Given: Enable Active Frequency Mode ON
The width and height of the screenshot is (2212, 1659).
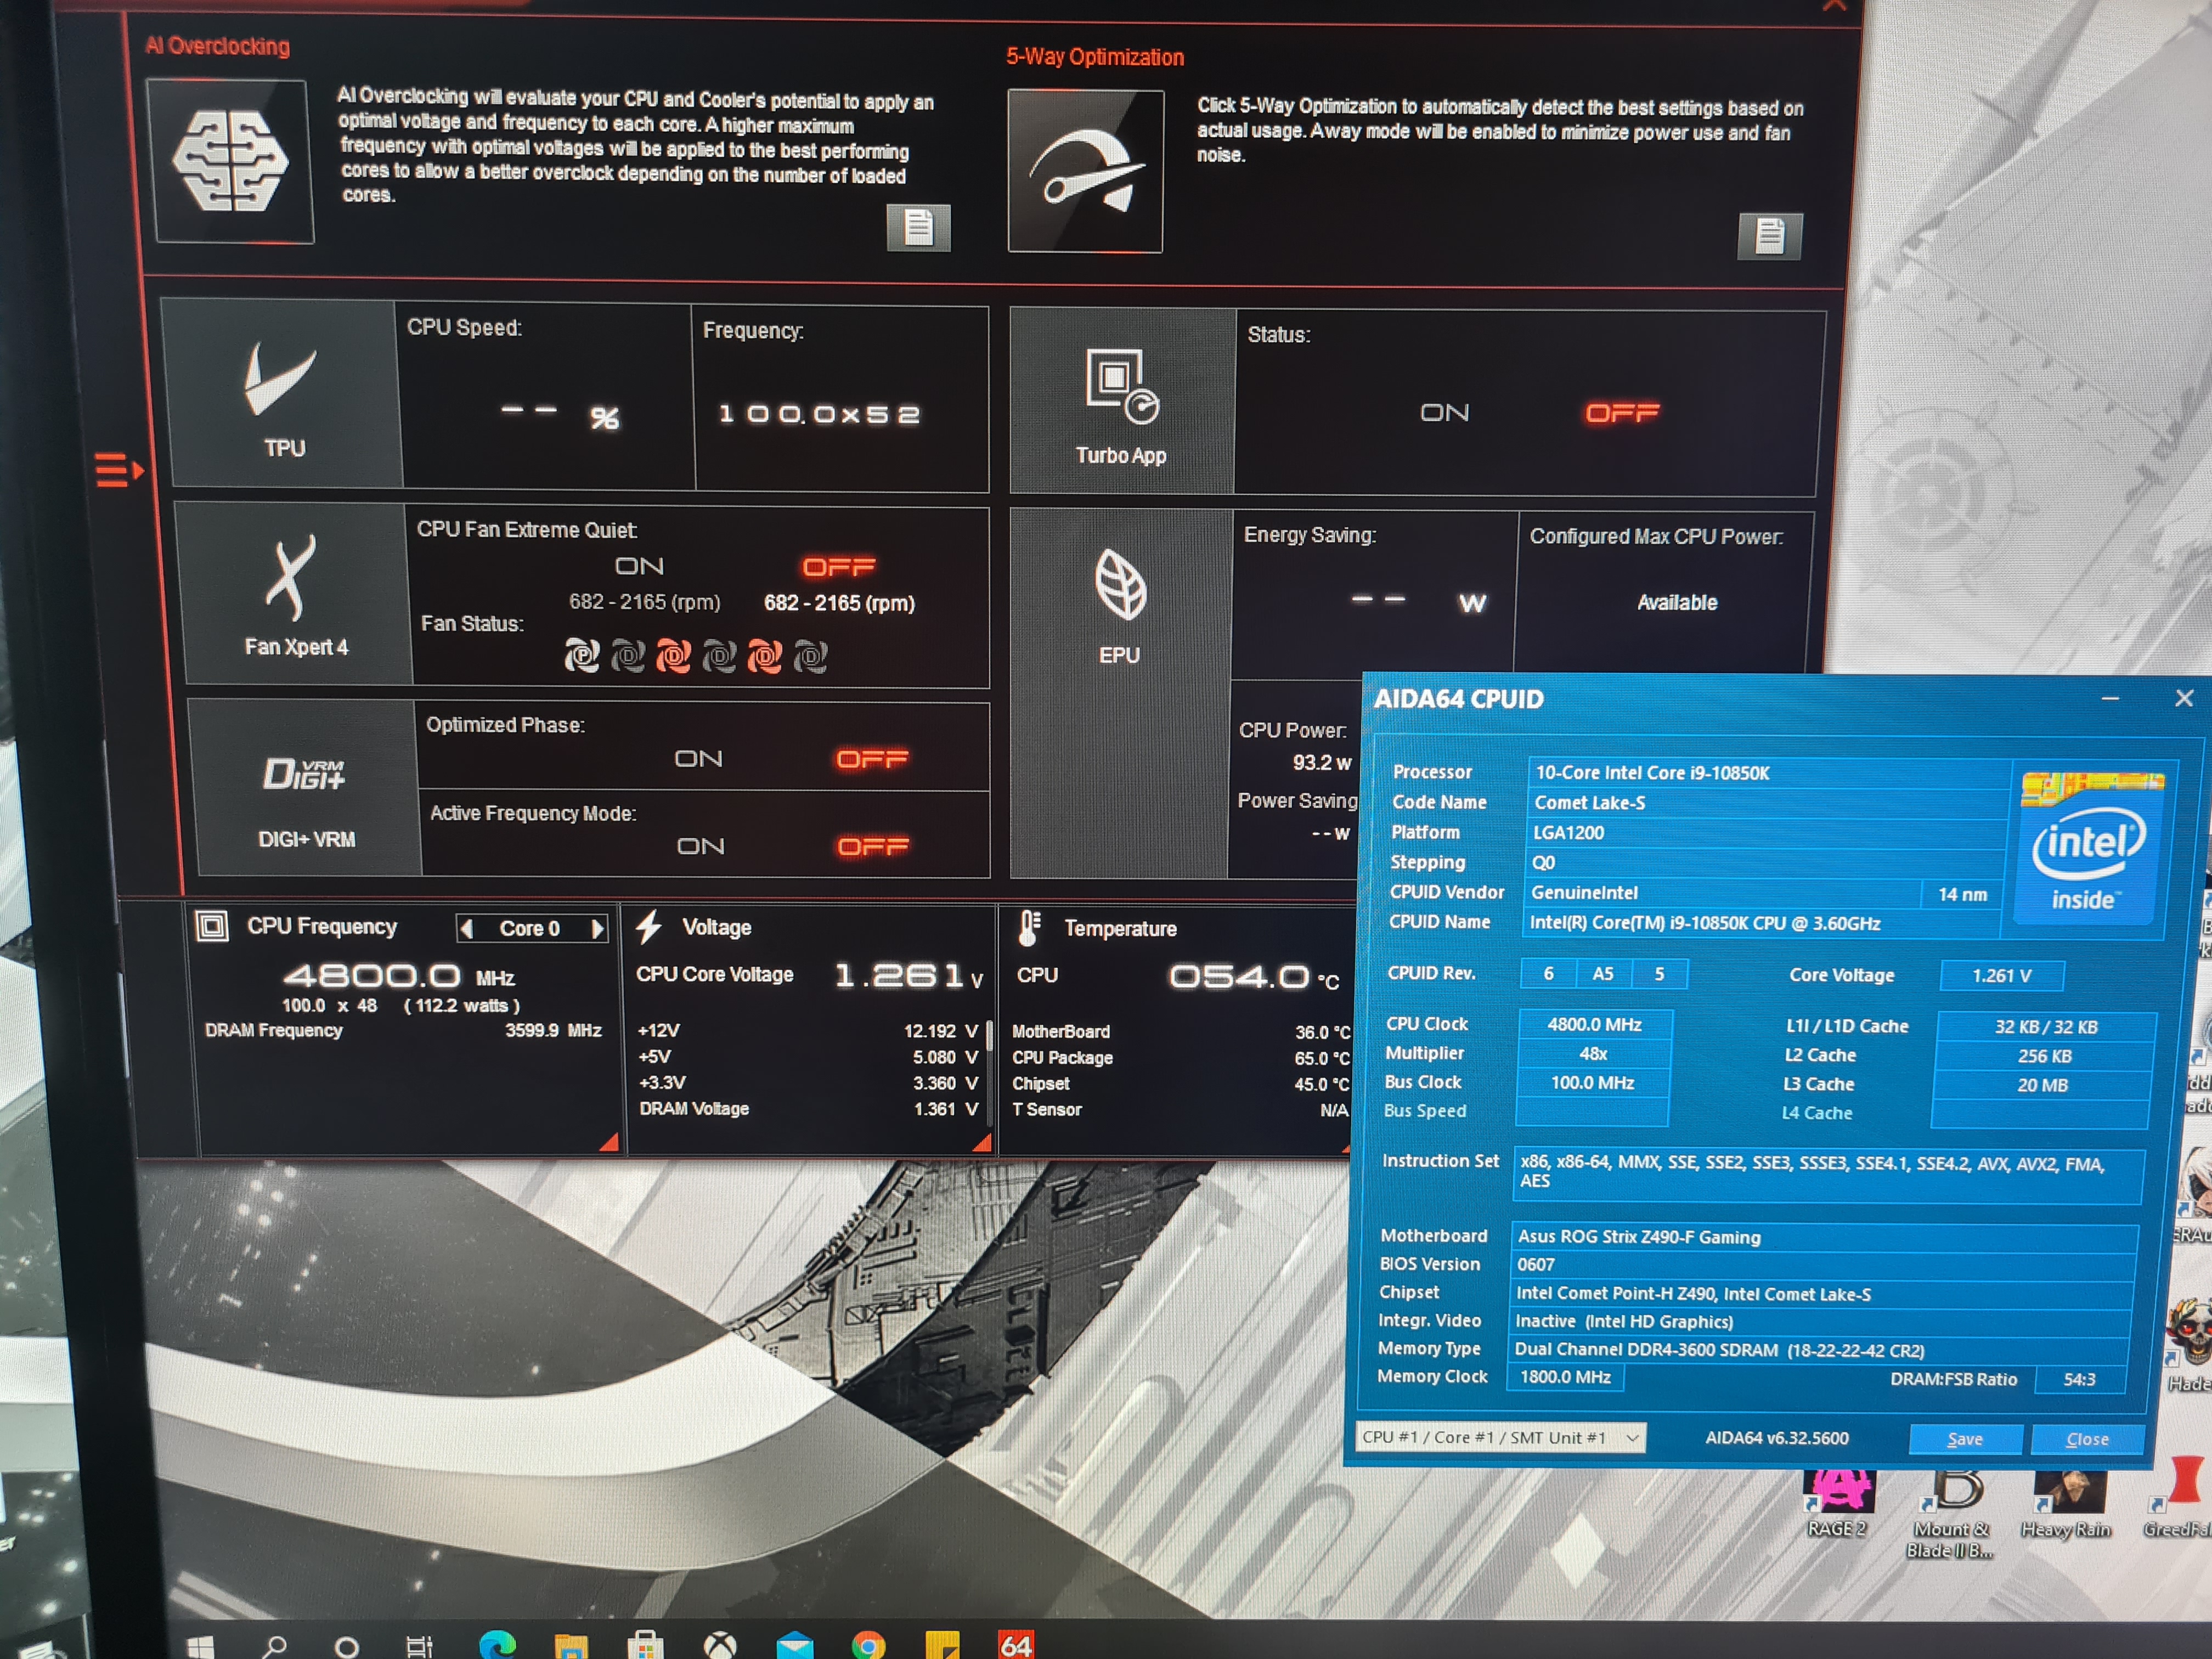Looking at the screenshot, I should point(700,846).
